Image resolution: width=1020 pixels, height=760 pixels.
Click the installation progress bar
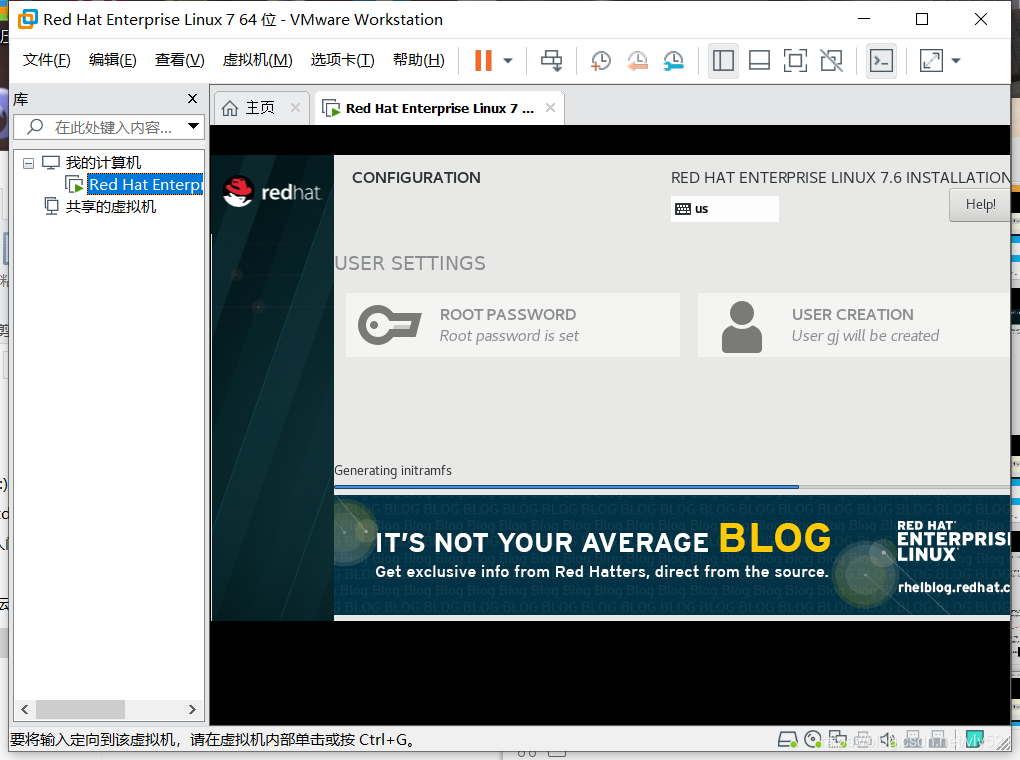click(x=672, y=486)
